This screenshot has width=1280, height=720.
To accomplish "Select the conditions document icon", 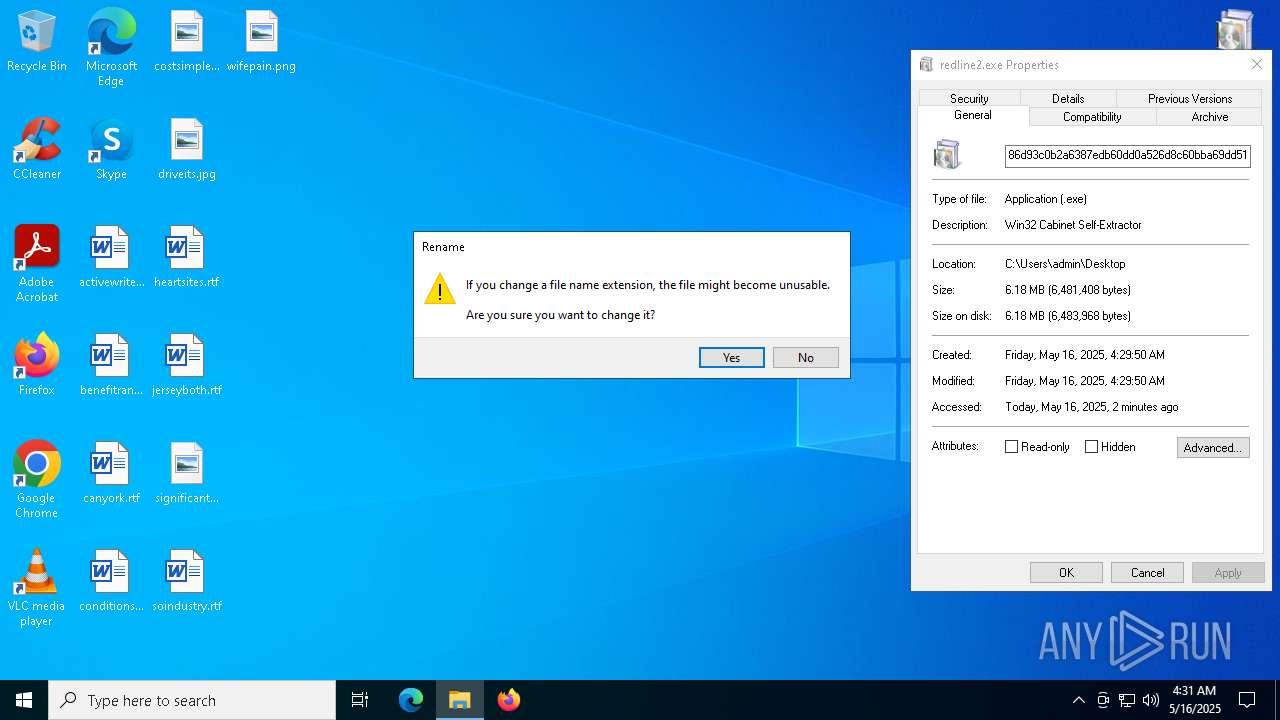I will point(111,581).
